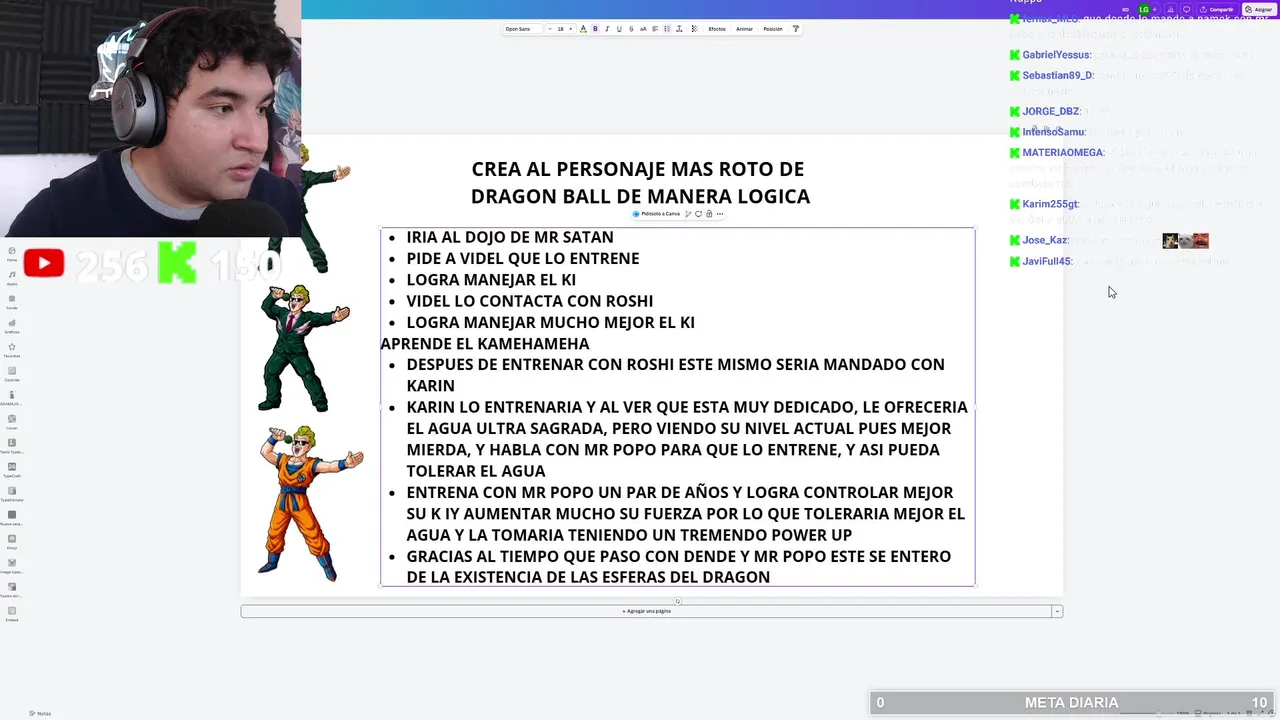Click the username JORGE_DBZ in chat
1280x720 pixels.
(1051, 111)
